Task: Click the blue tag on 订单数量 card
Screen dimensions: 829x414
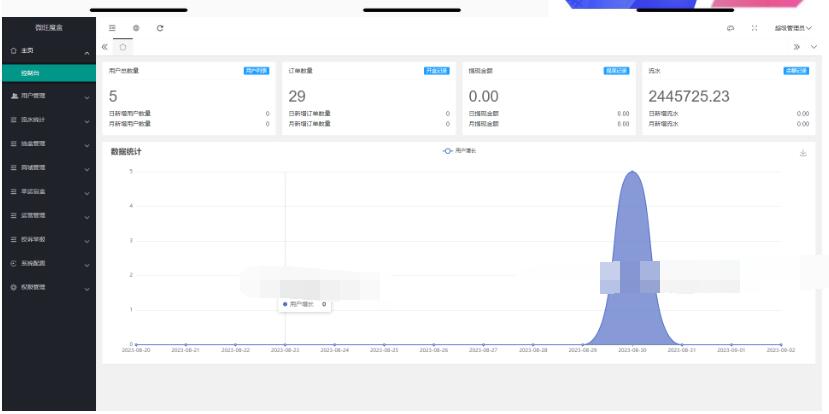Action: (436, 71)
